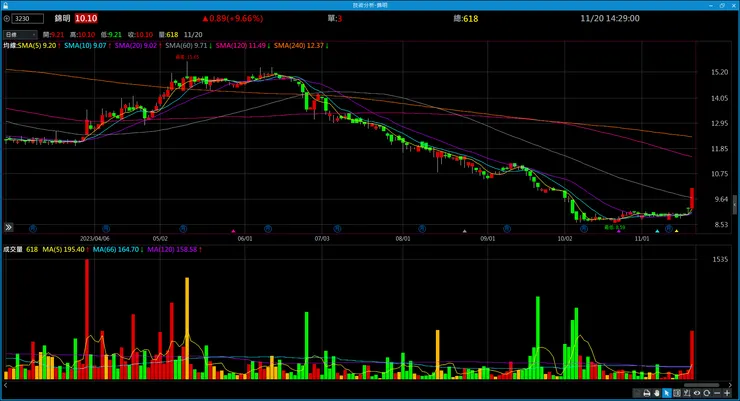Click the circular refresh icon
This screenshot has width=740, height=401.
pyautogui.click(x=706, y=393)
